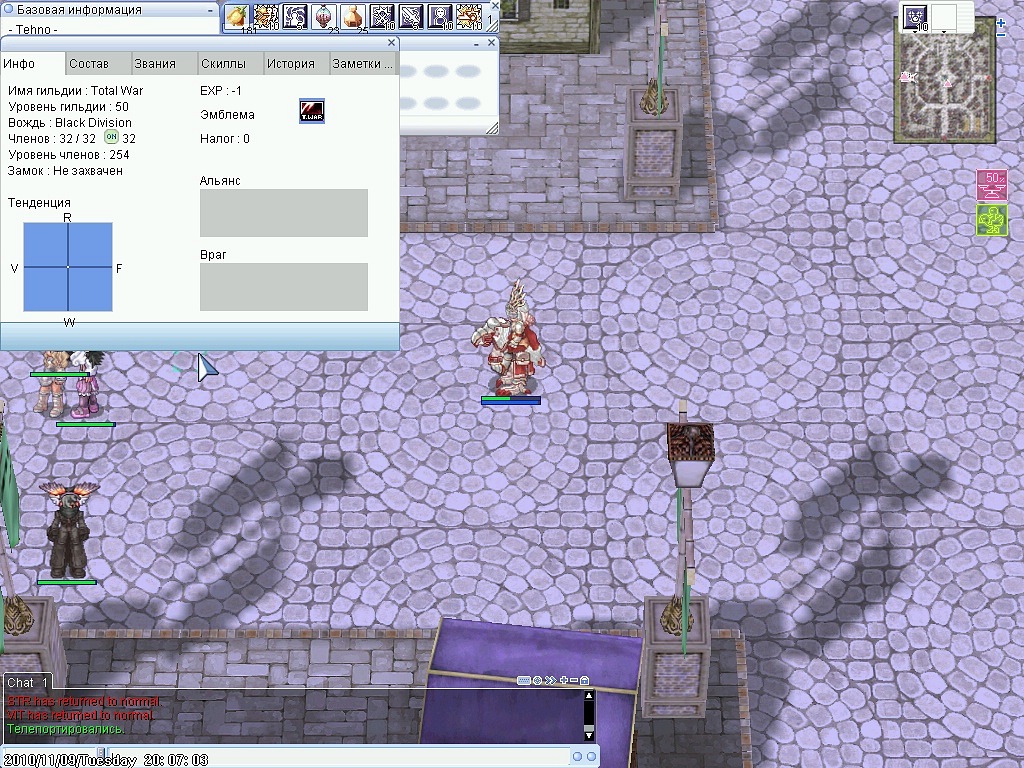Expand dropdown arrow under empty skill slot

(944, 31)
